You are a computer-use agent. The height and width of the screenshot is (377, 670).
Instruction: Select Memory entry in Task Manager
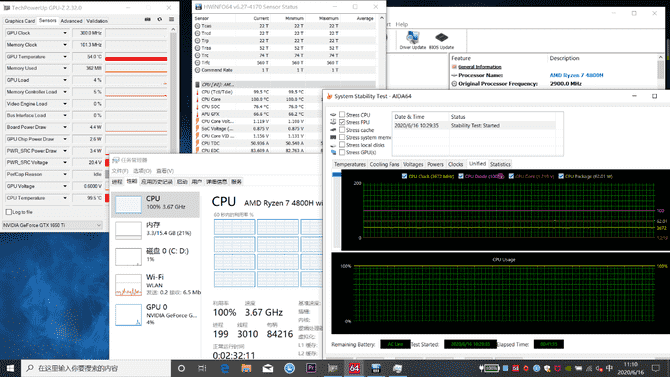tap(156, 230)
